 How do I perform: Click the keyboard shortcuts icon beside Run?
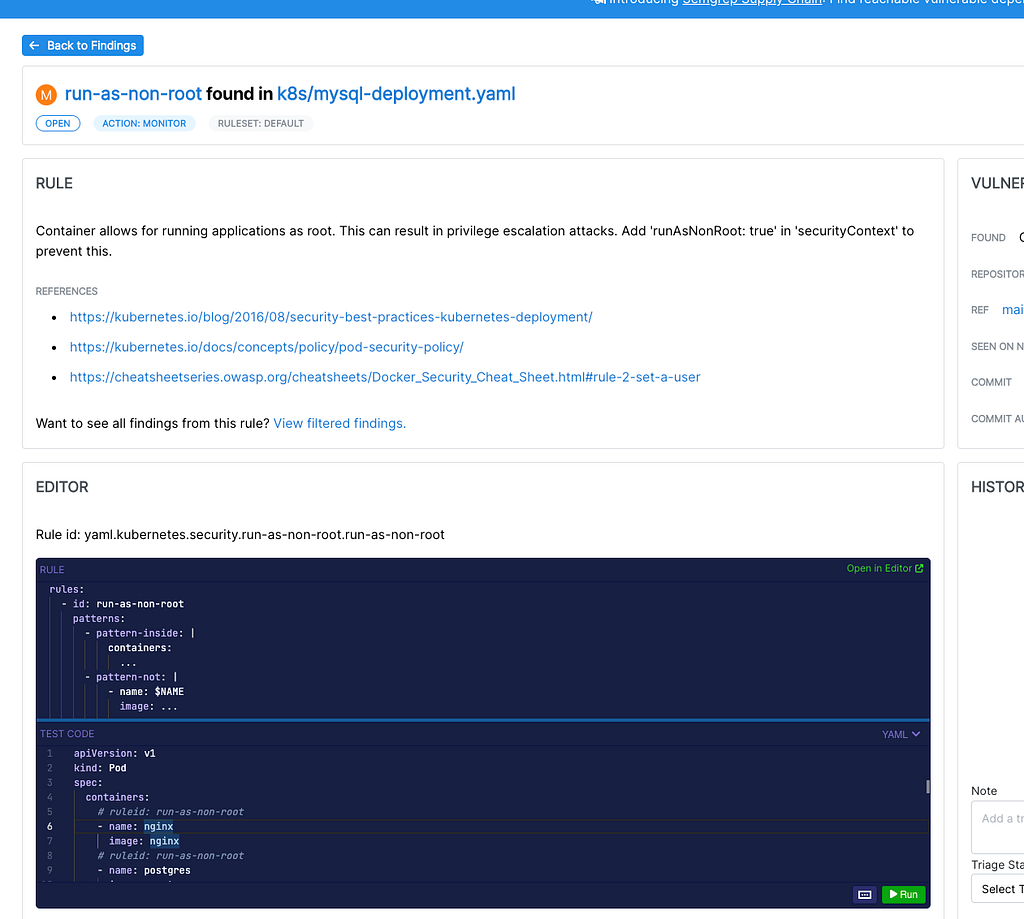(x=865, y=894)
